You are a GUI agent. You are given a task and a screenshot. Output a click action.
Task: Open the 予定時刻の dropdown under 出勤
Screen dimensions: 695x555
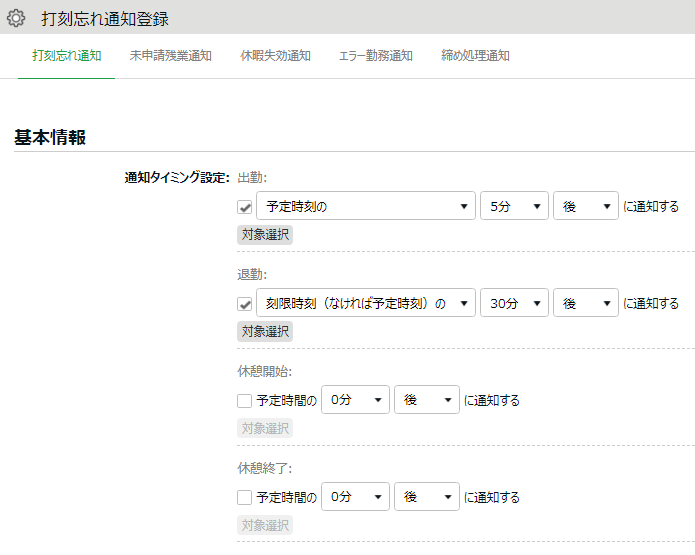(x=365, y=207)
